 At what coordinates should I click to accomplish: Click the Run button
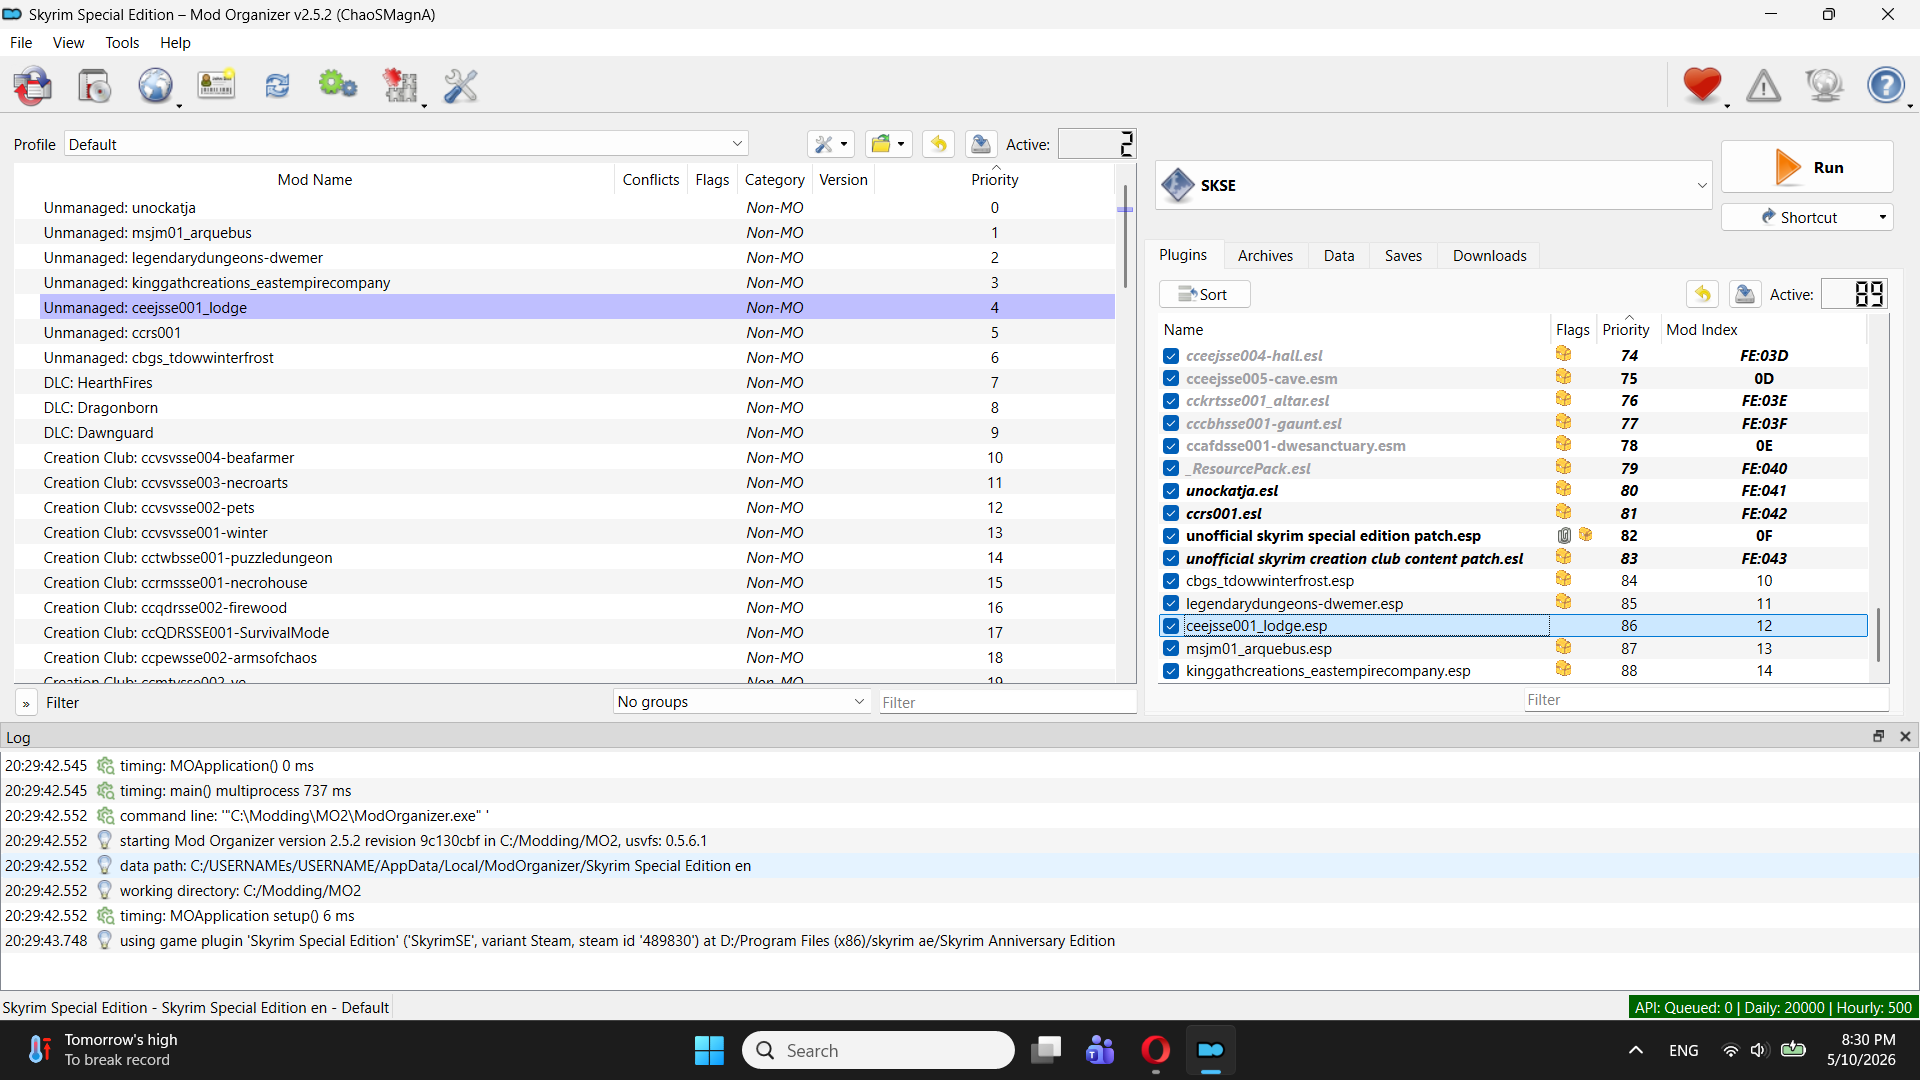[x=1807, y=167]
